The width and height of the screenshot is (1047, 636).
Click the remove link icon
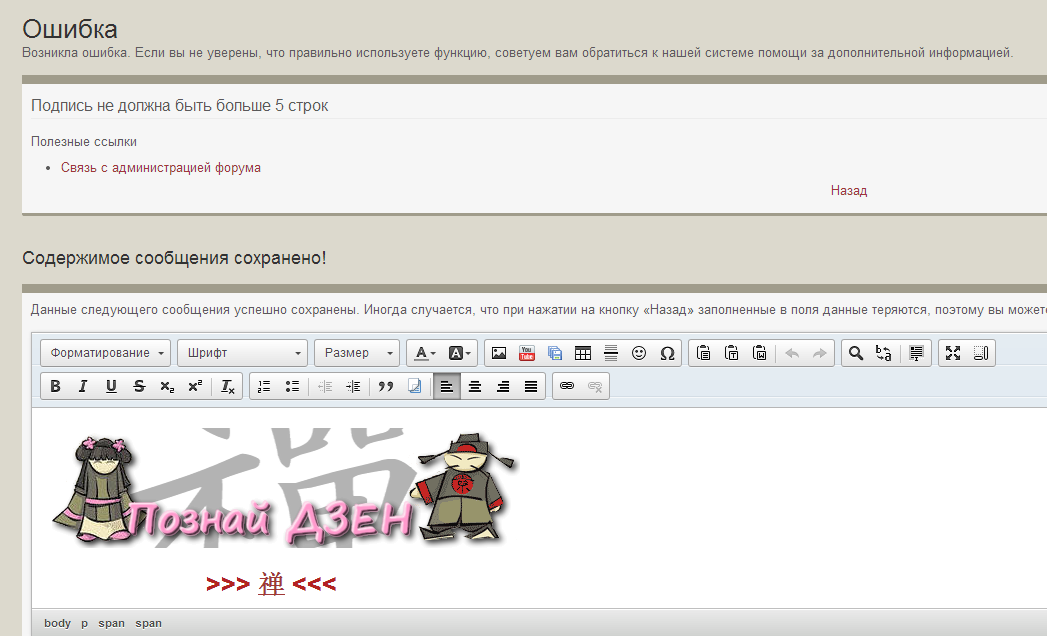pyautogui.click(x=595, y=386)
